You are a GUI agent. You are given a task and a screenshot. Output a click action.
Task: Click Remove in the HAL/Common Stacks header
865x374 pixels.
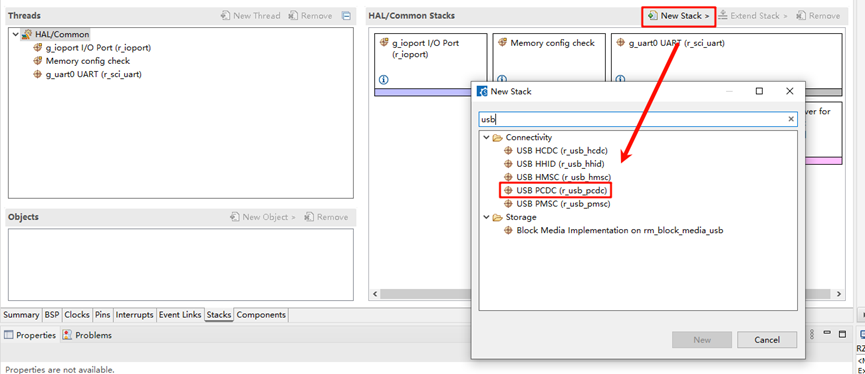(818, 16)
